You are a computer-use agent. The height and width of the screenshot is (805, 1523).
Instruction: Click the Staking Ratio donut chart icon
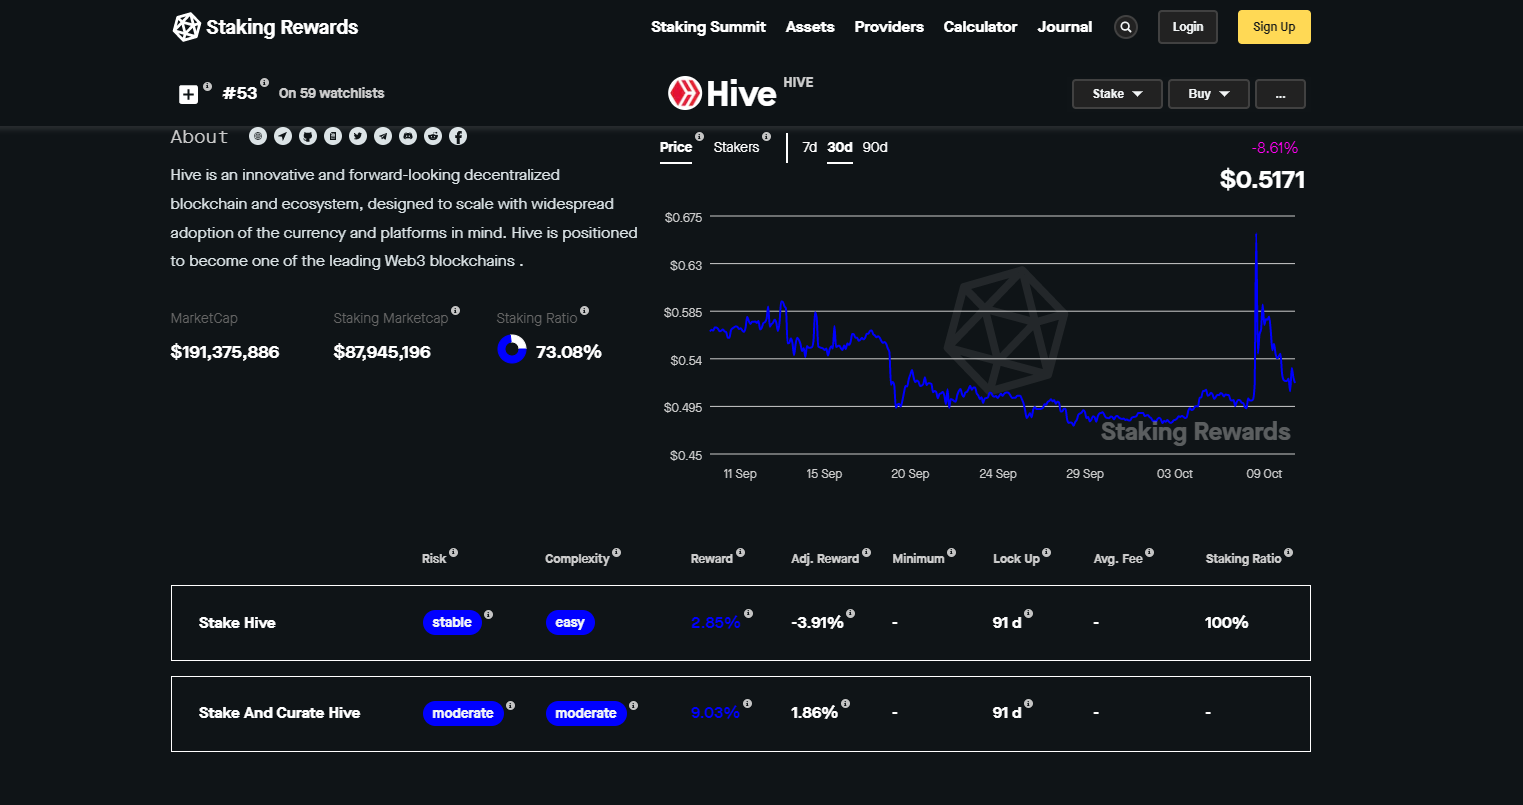[x=512, y=349]
